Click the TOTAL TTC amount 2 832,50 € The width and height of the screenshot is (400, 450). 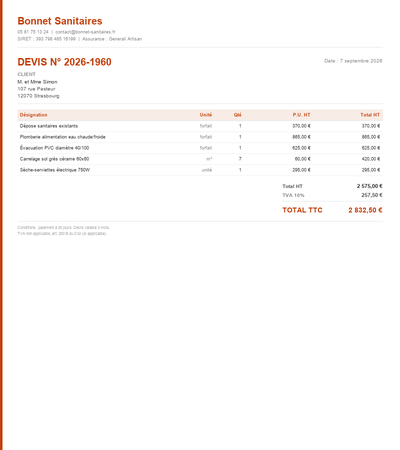[365, 210]
